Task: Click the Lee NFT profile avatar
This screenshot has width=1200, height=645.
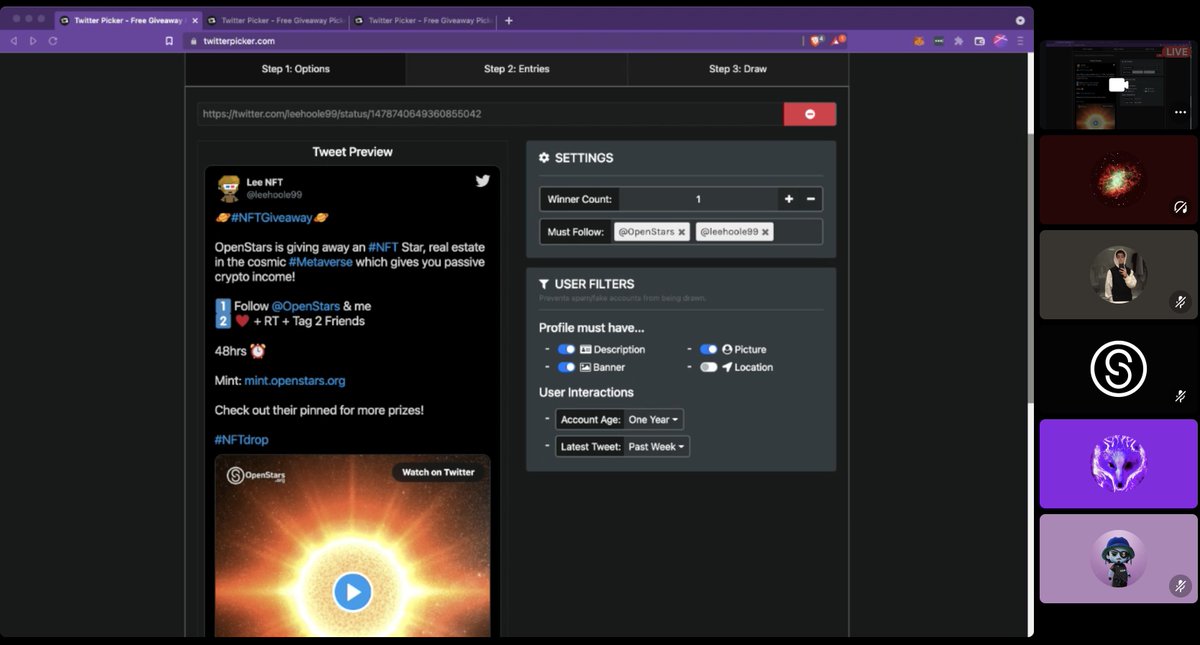Action: click(228, 188)
